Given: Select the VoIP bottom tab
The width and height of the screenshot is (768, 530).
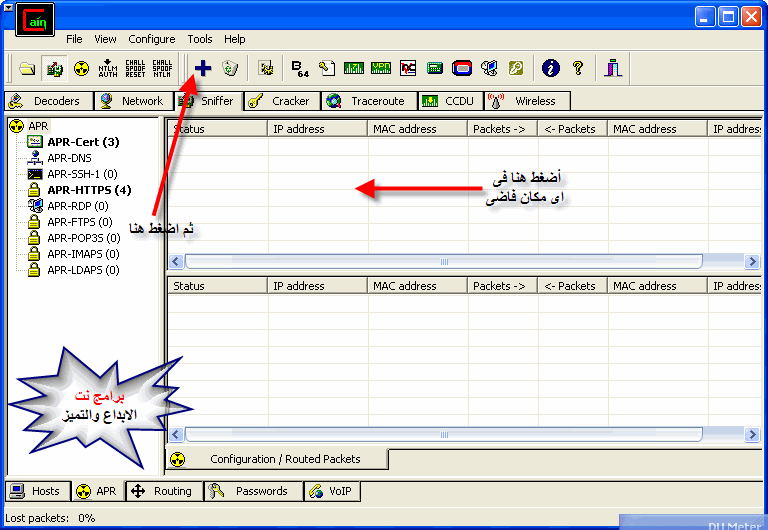Looking at the screenshot, I should click(x=332, y=491).
